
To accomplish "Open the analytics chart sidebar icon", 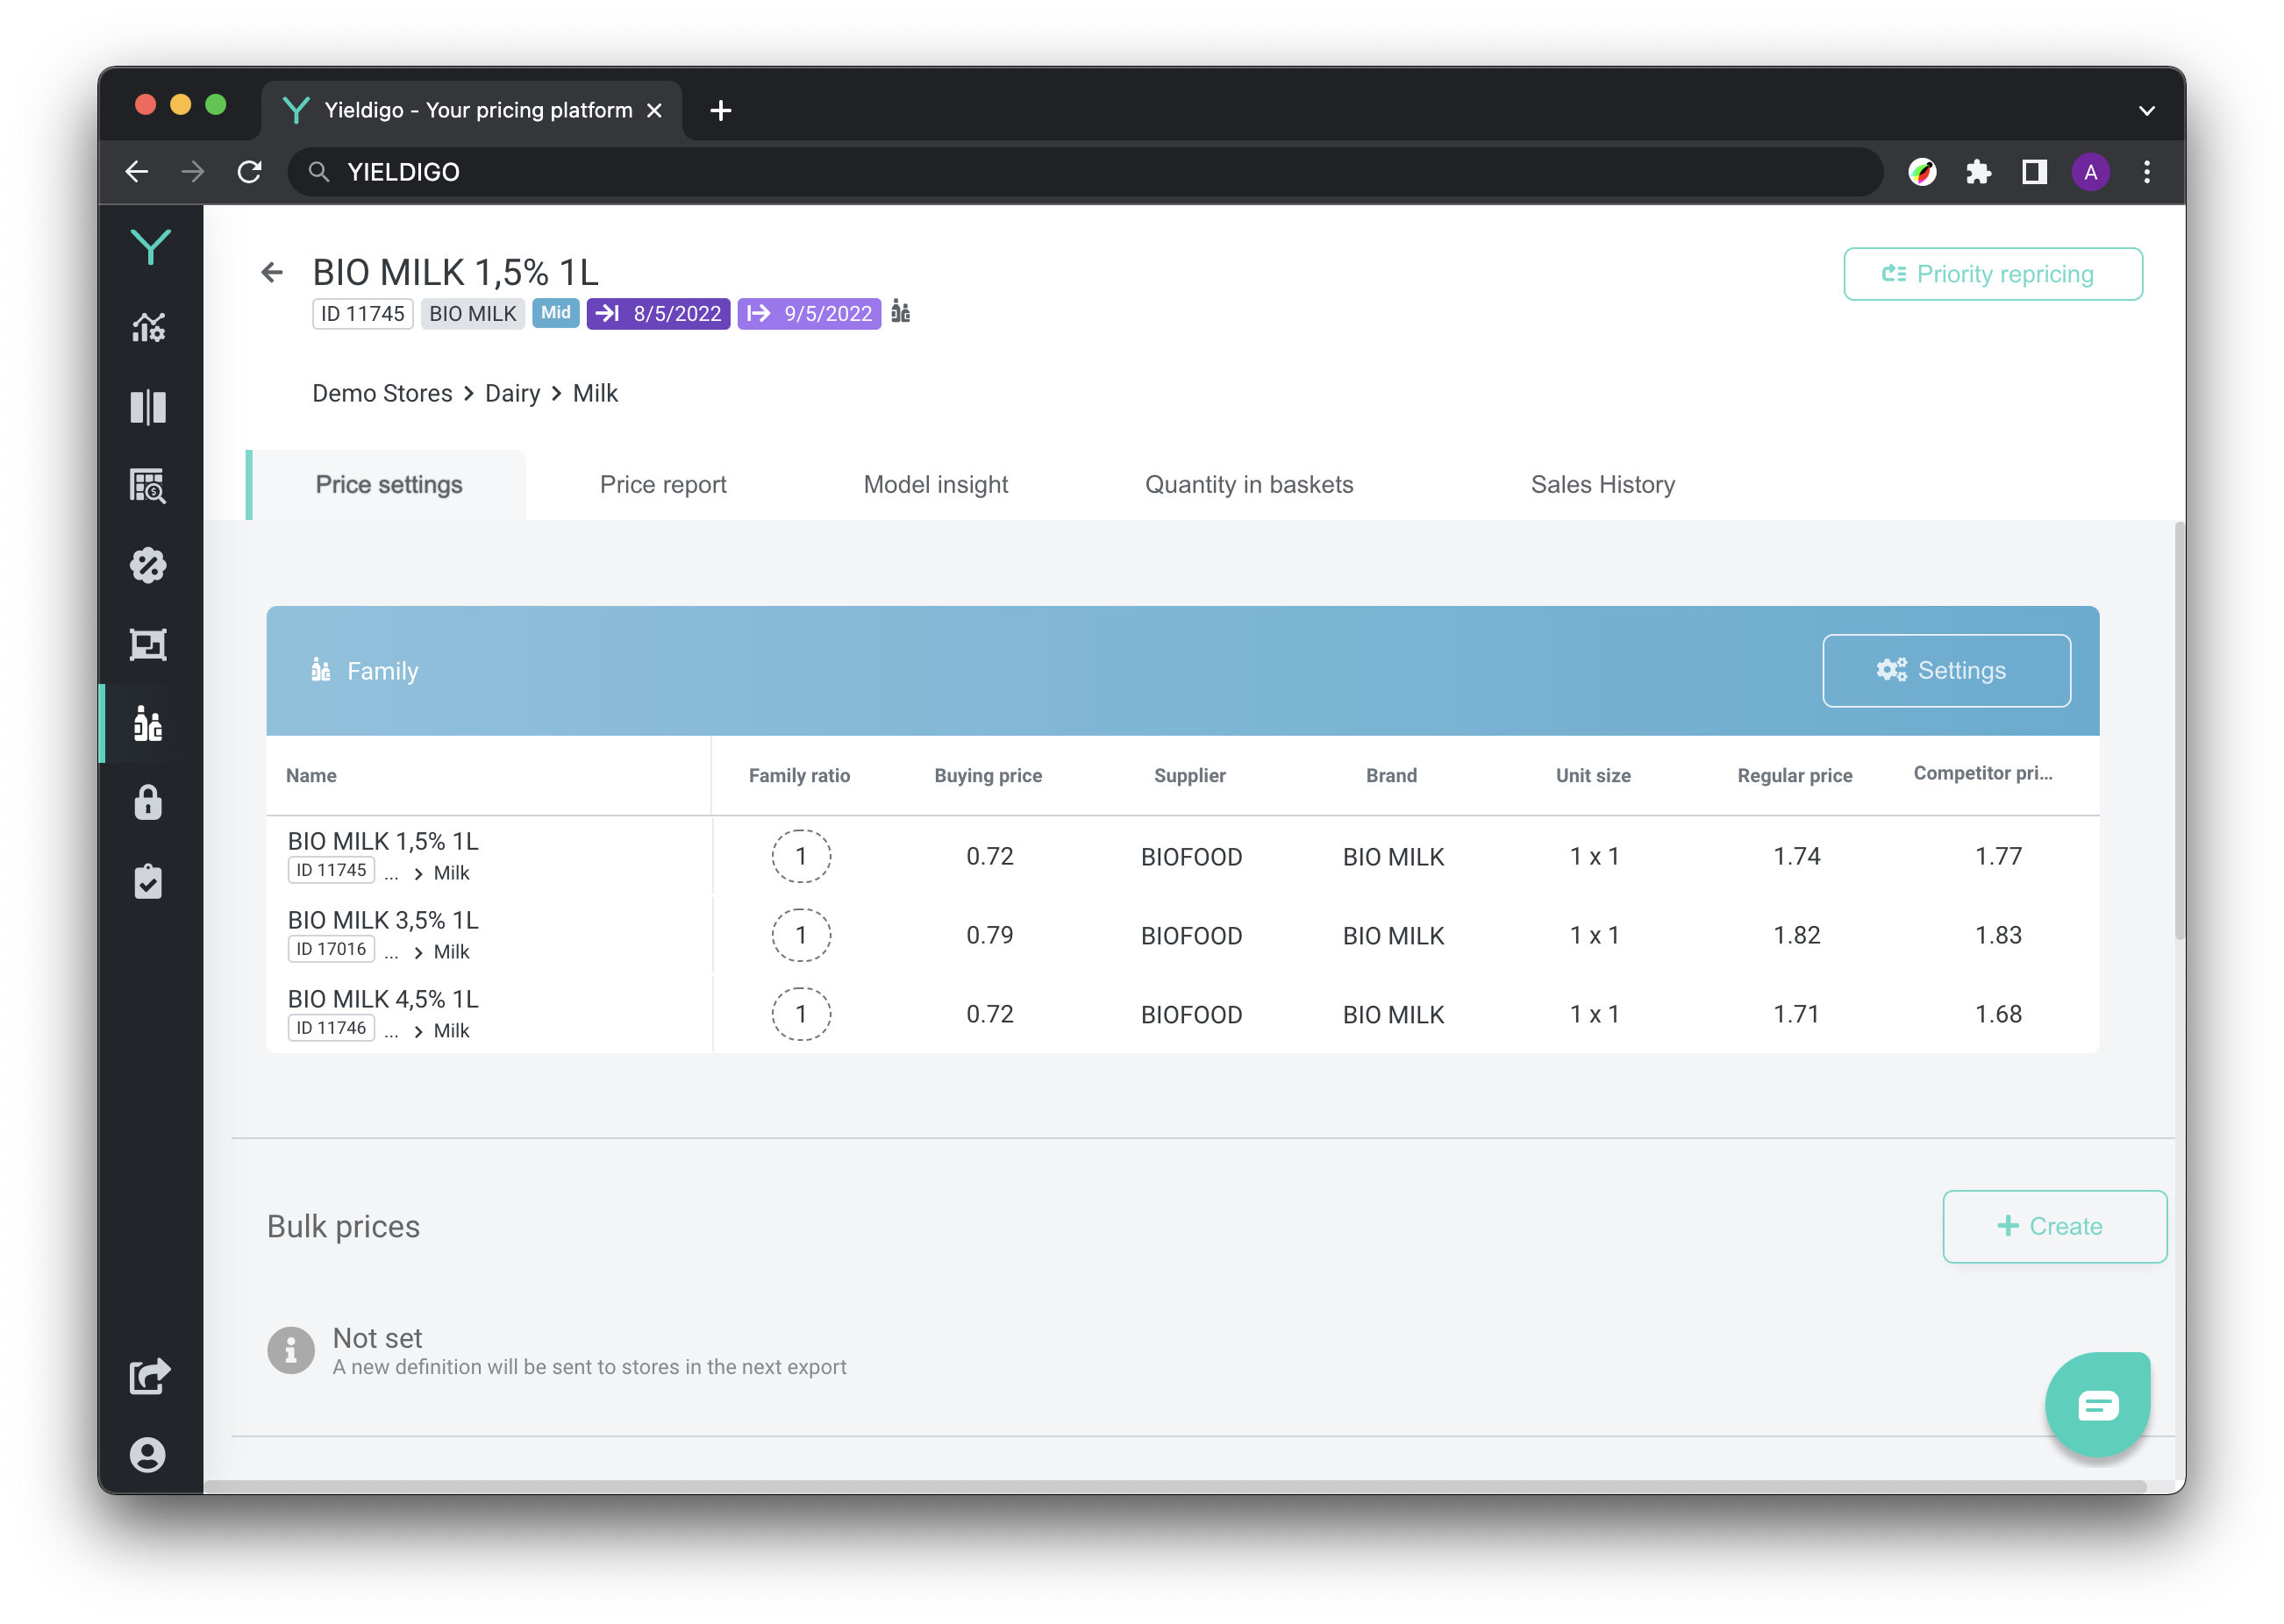I will tap(148, 327).
